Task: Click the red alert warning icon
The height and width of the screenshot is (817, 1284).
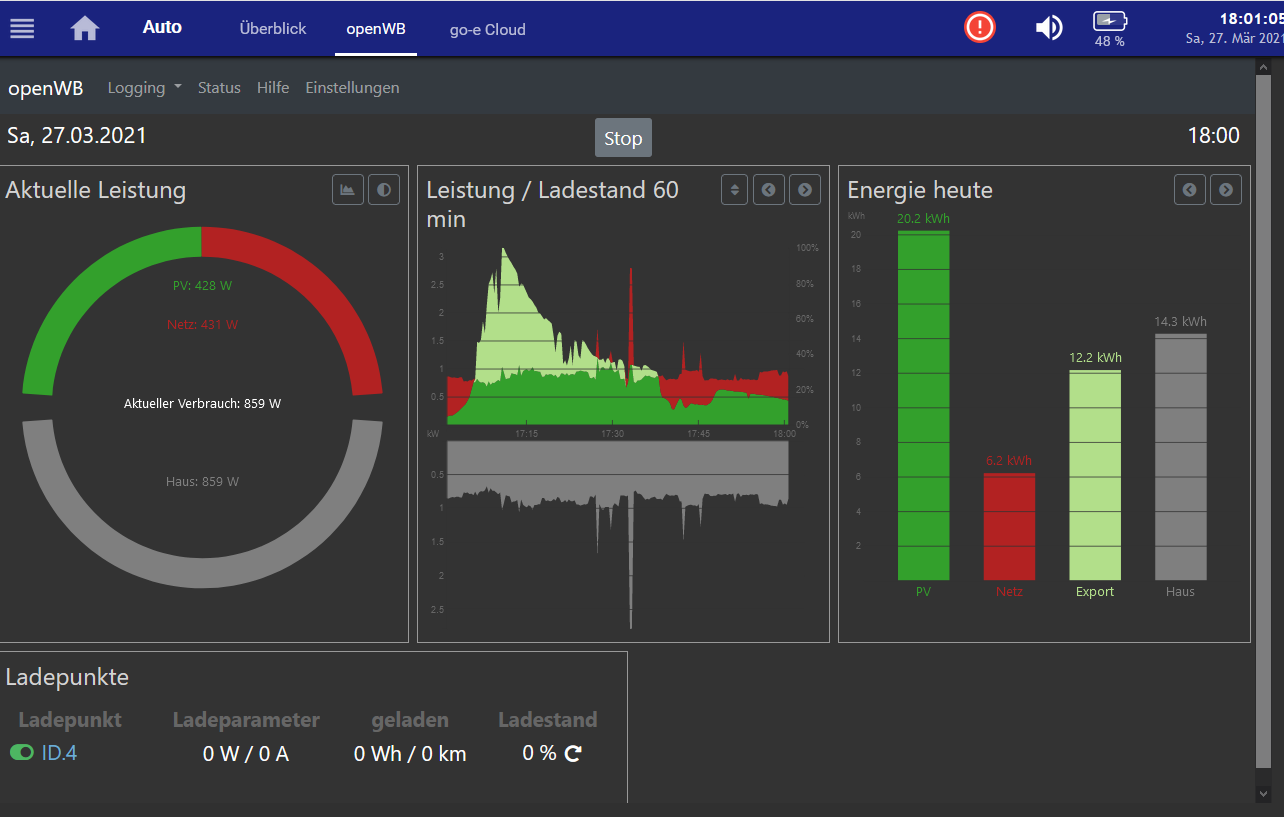Action: (980, 27)
